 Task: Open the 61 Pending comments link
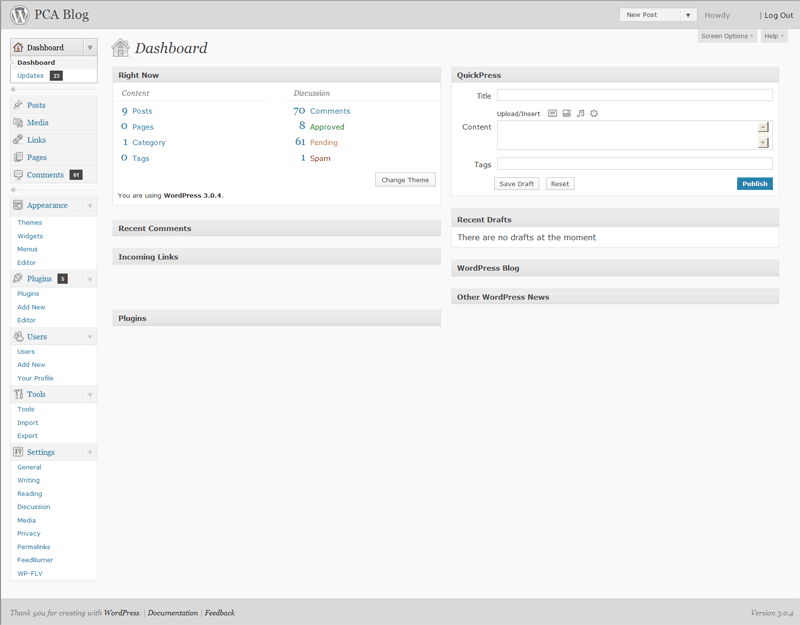[323, 142]
